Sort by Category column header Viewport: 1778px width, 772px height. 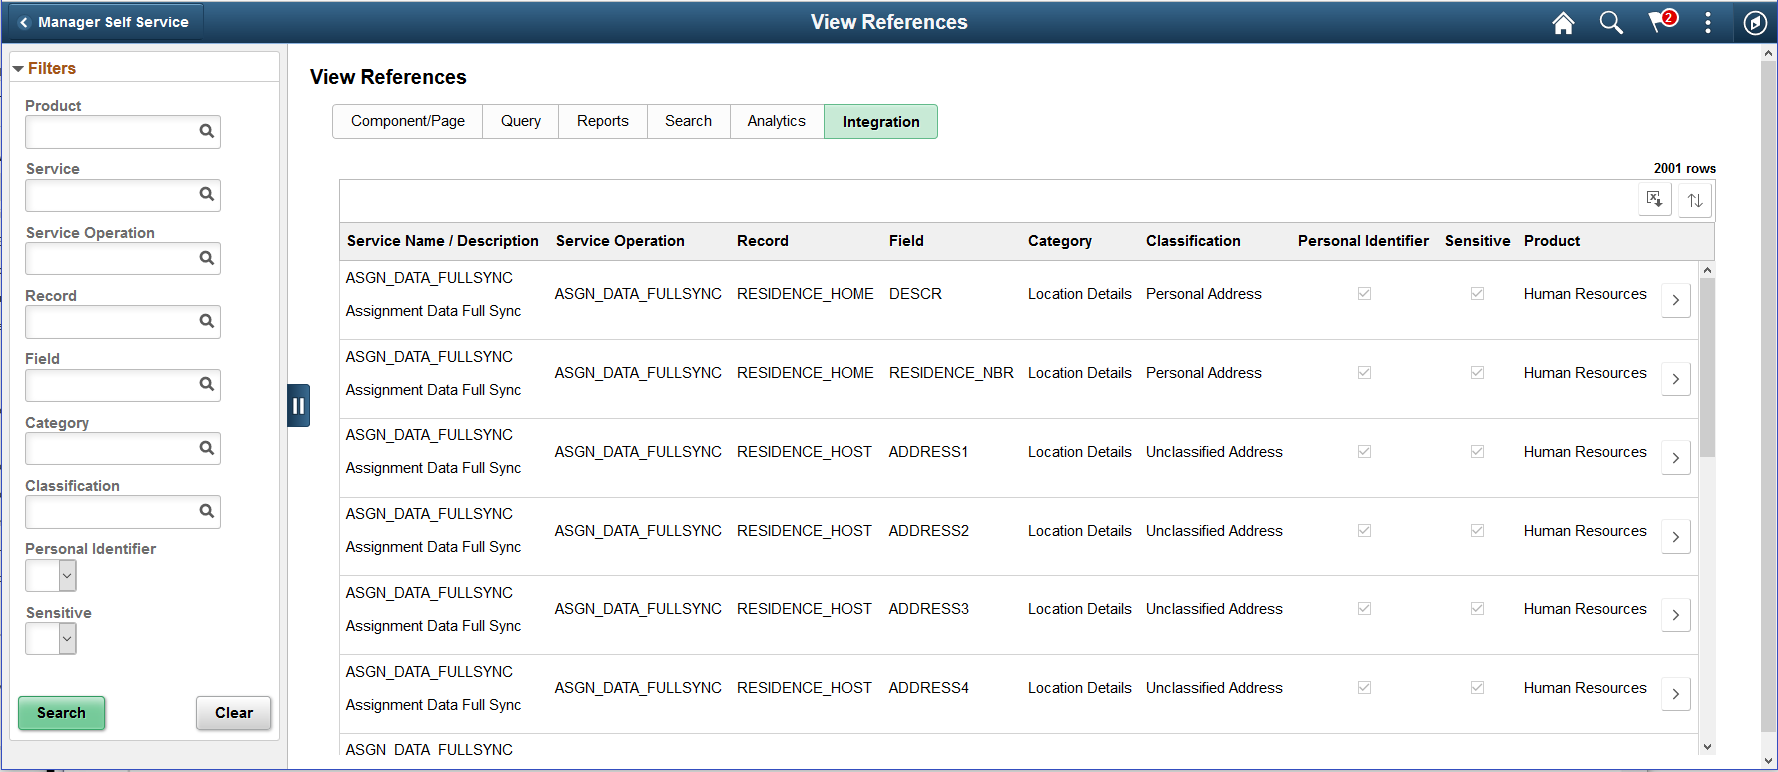point(1060,241)
